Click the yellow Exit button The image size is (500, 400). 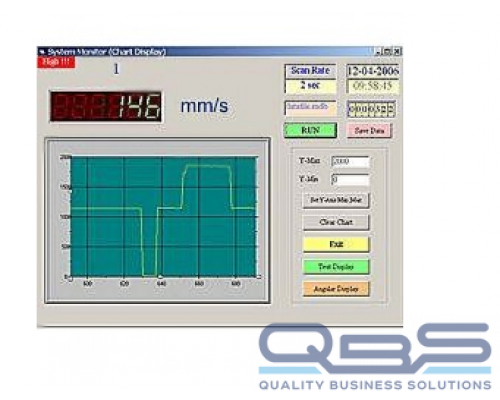pyautogui.click(x=336, y=244)
